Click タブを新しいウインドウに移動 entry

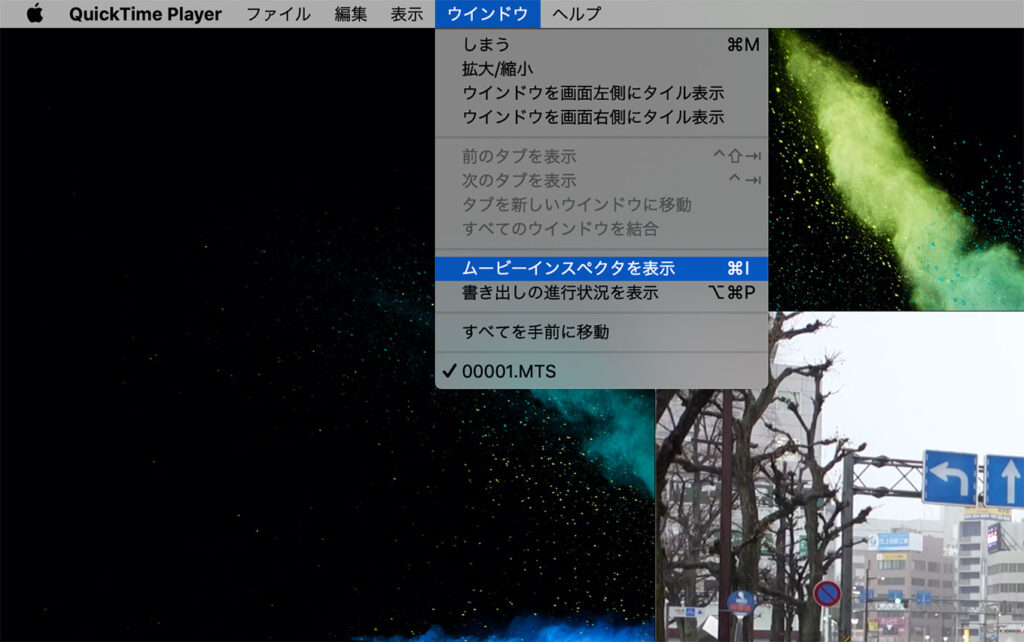coord(576,205)
